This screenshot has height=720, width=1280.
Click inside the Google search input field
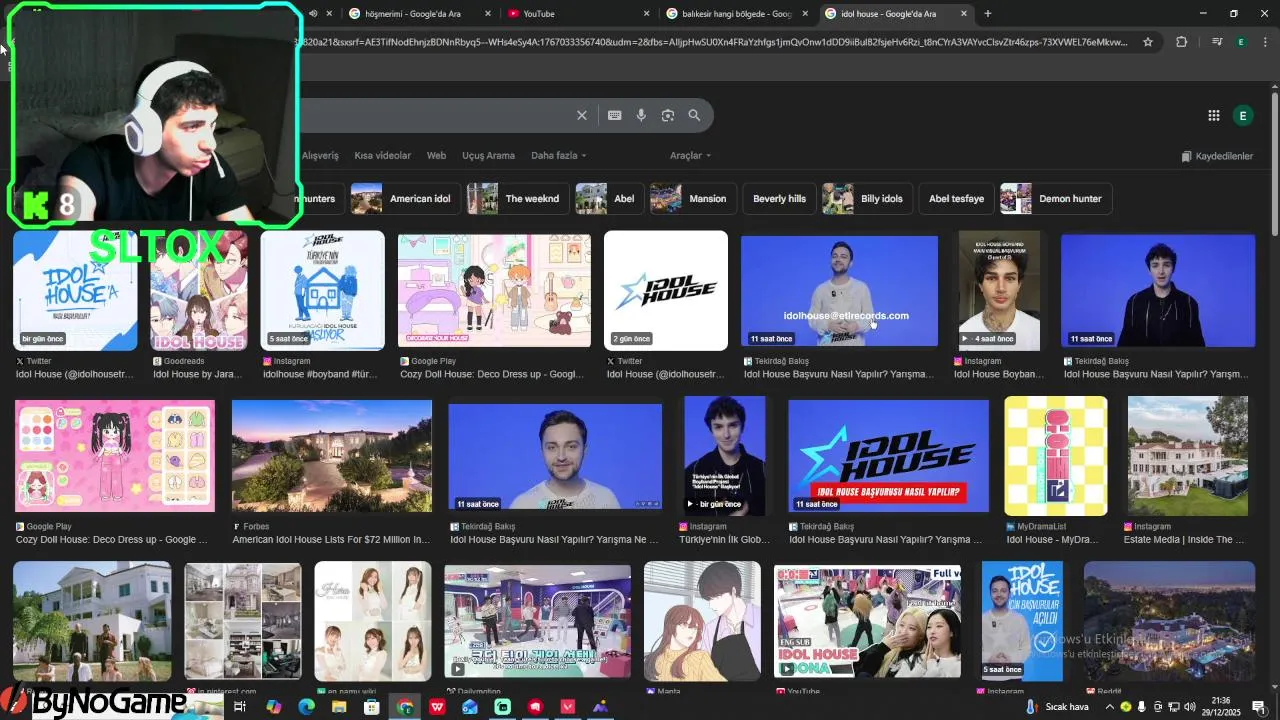click(435, 115)
